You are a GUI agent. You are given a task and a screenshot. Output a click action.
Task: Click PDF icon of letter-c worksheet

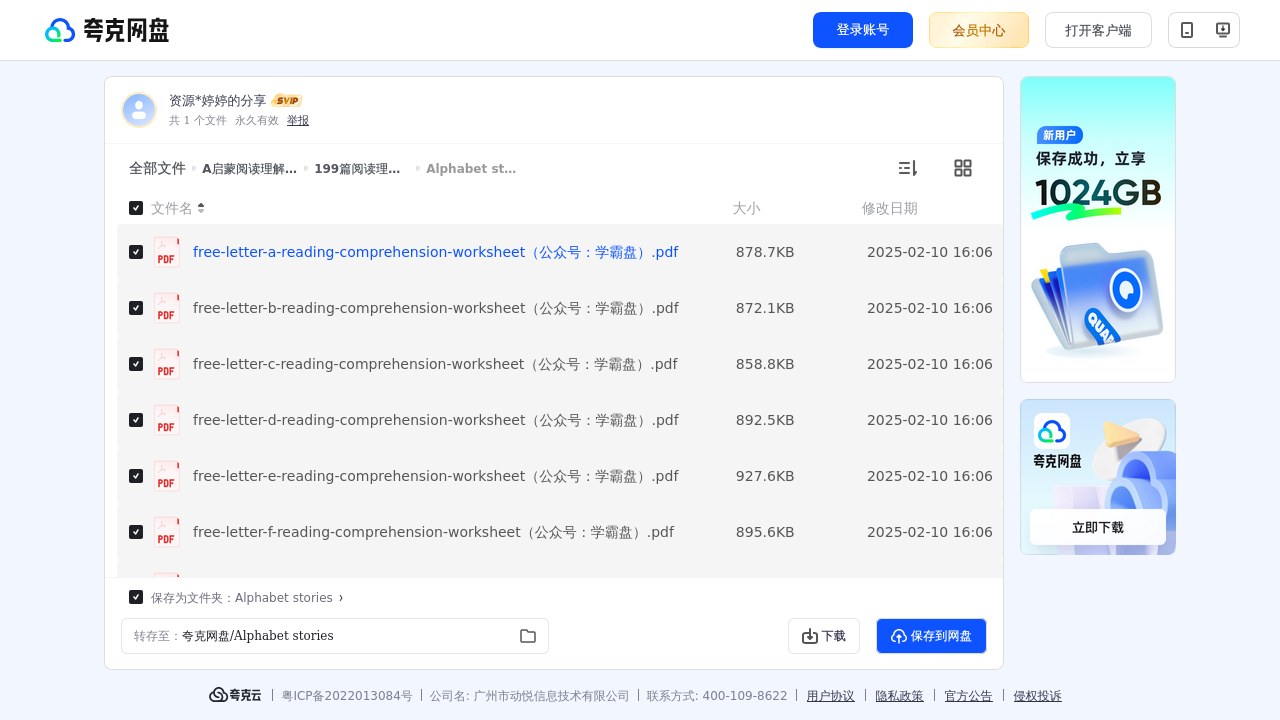166,364
